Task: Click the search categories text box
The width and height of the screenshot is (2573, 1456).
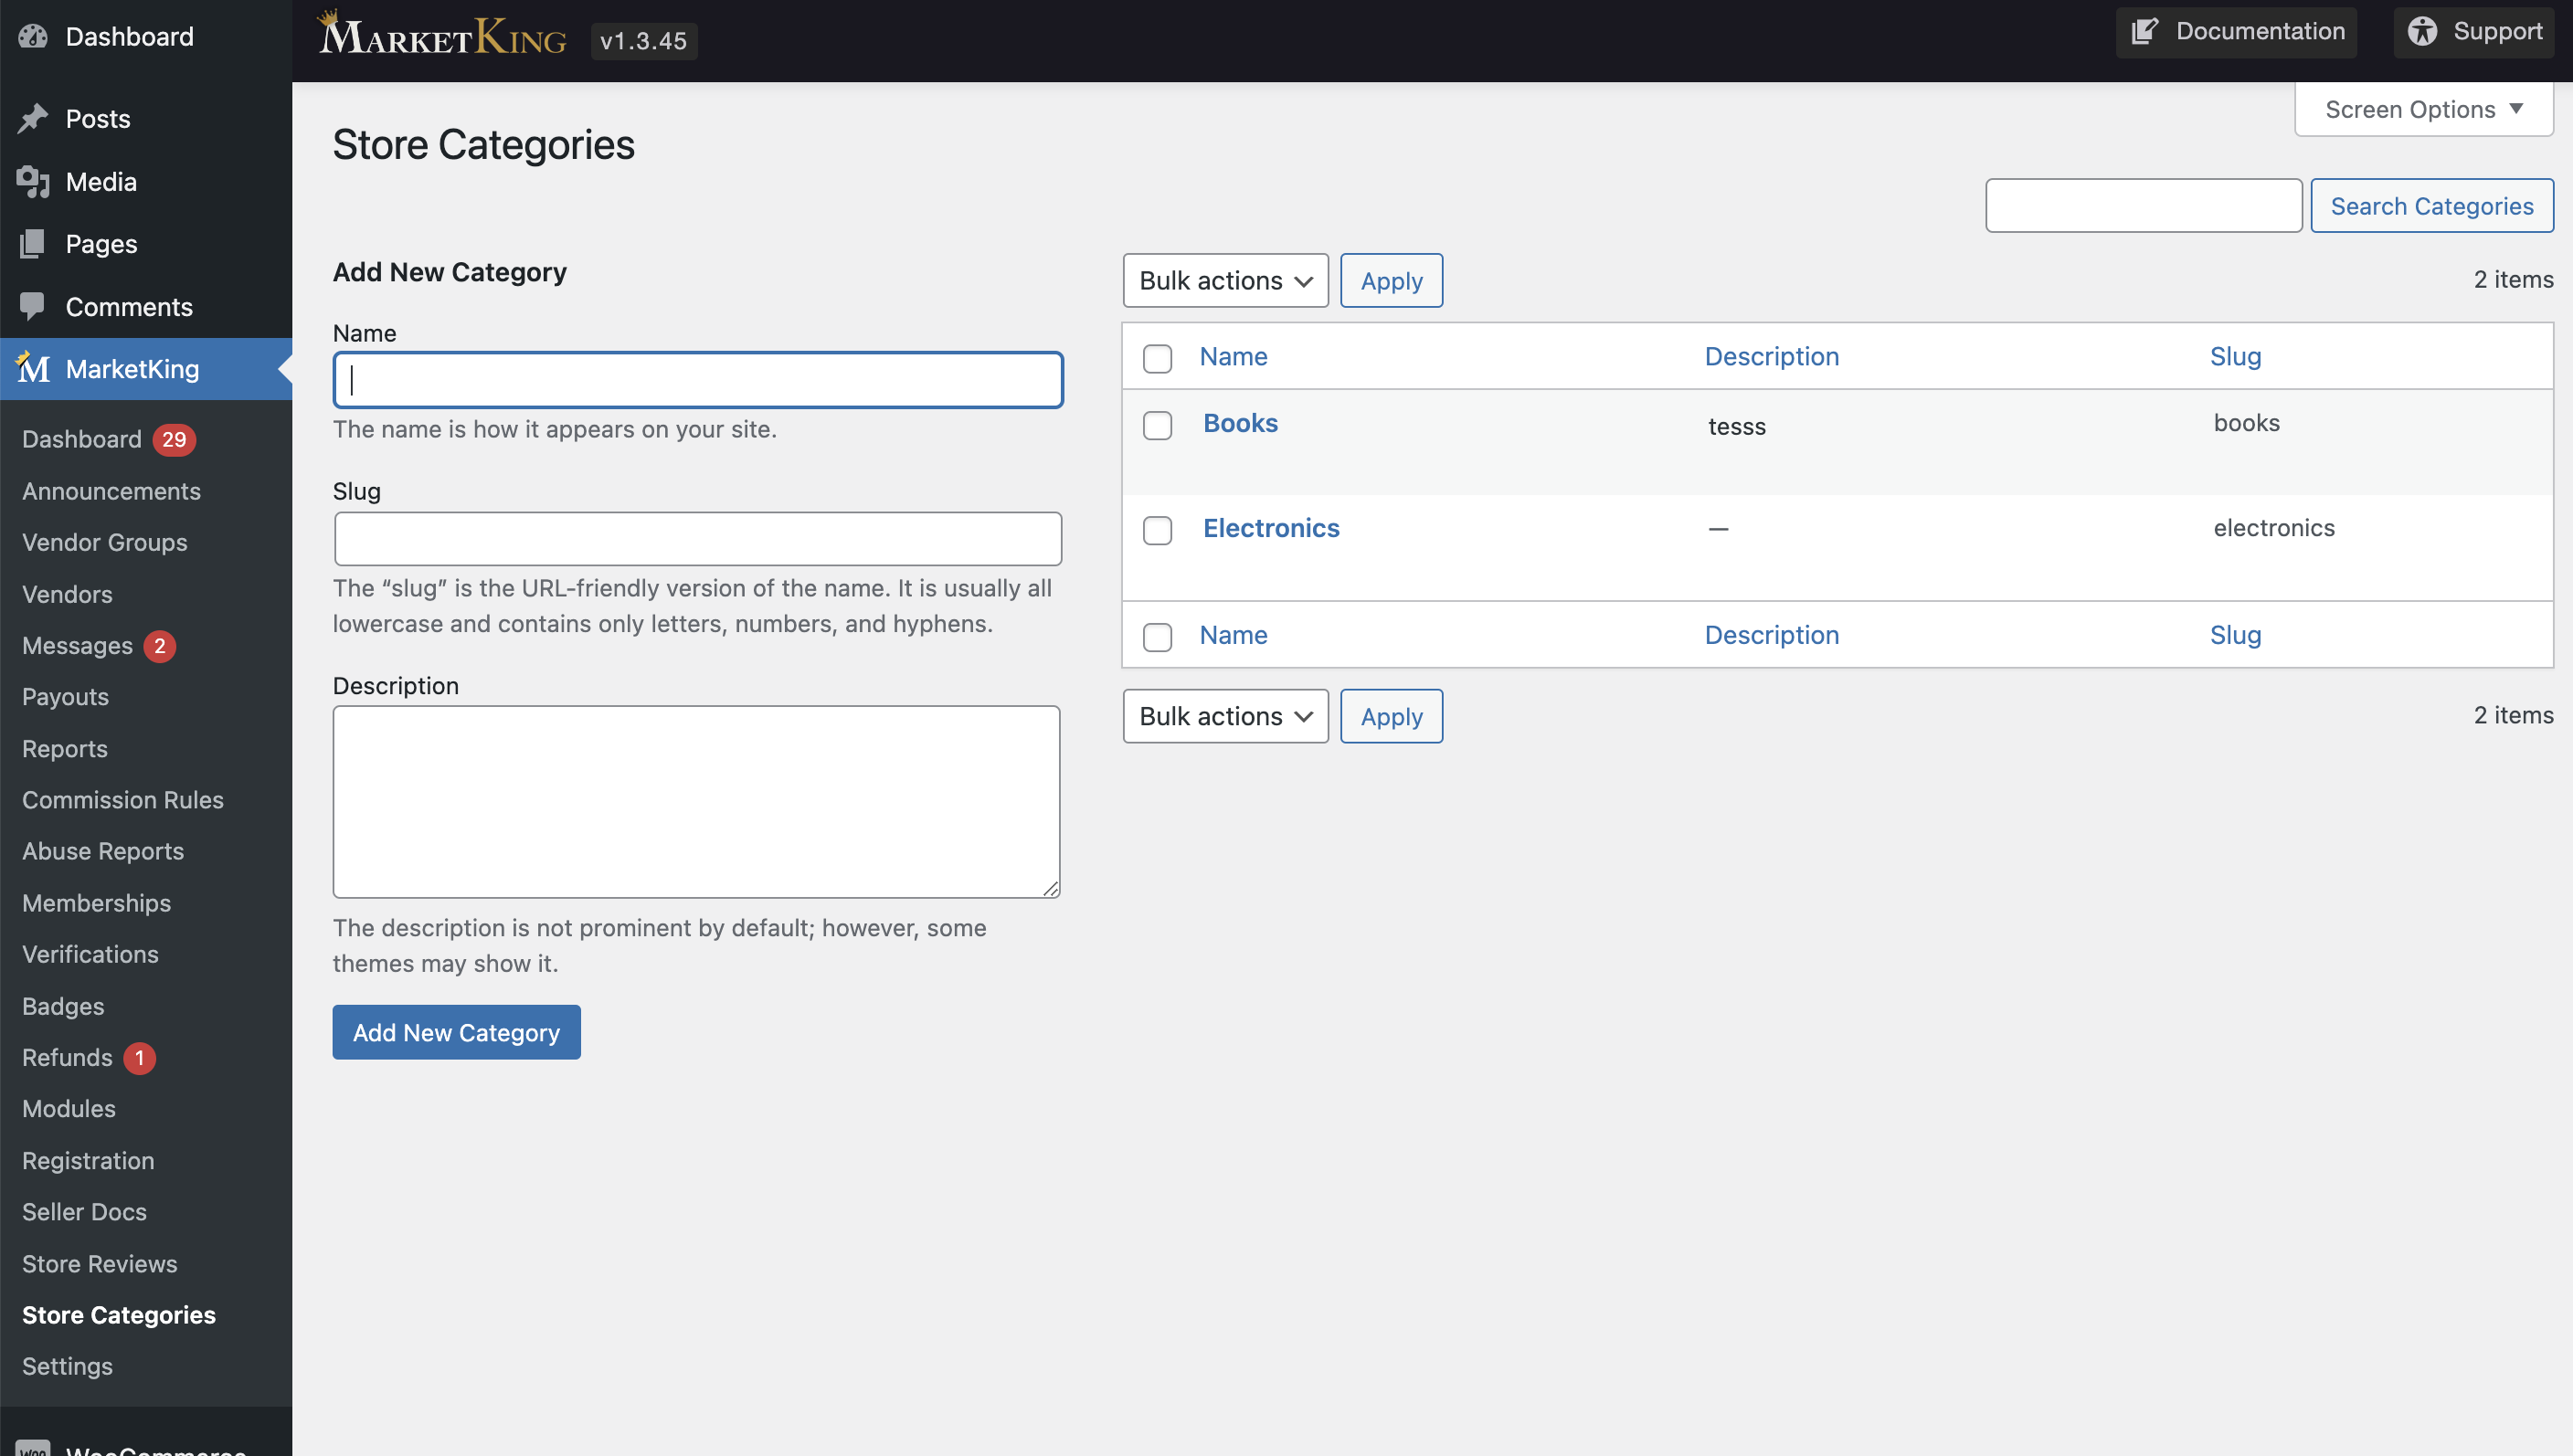Action: [x=2144, y=206]
